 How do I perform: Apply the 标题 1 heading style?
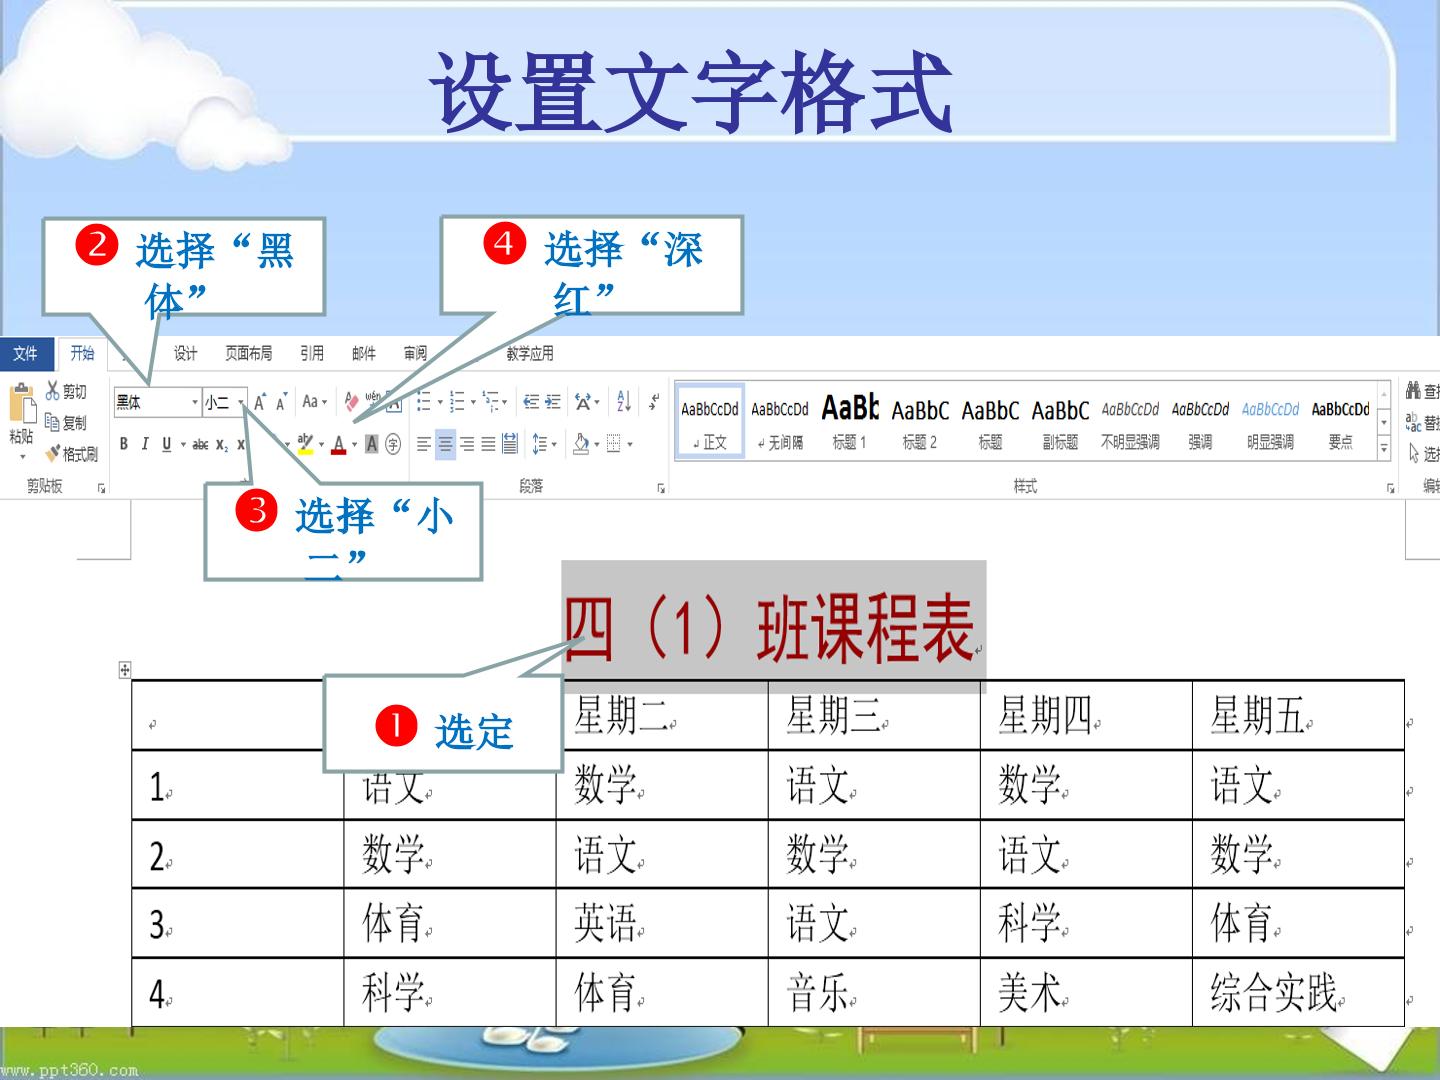(x=850, y=422)
